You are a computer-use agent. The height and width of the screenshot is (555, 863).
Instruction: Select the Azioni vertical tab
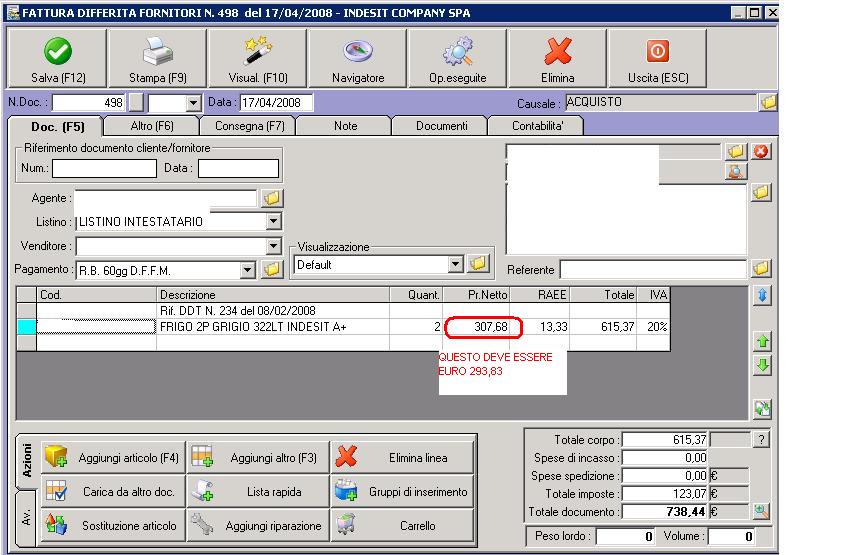(27, 460)
